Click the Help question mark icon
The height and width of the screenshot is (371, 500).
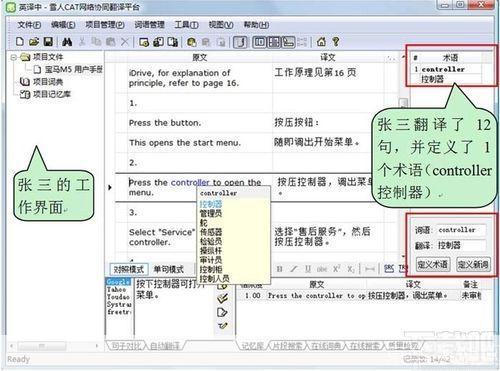(x=336, y=42)
